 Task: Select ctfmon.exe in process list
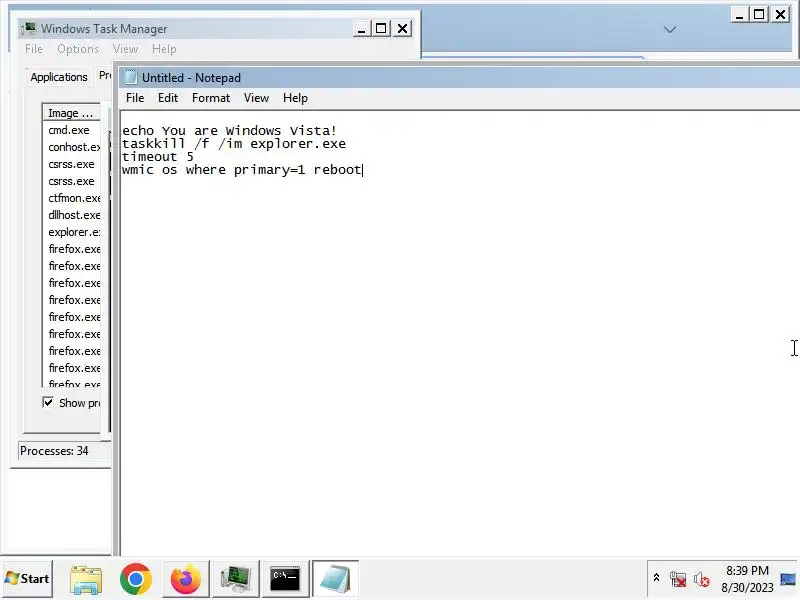click(72, 198)
